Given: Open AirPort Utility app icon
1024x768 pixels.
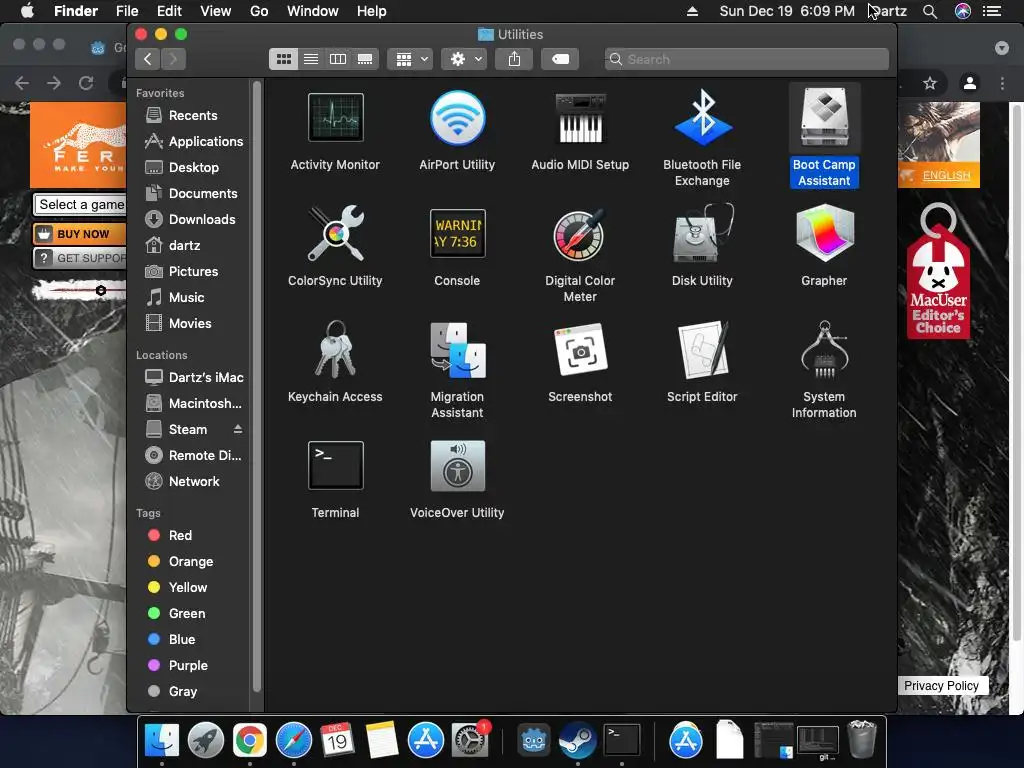Looking at the screenshot, I should pos(457,118).
